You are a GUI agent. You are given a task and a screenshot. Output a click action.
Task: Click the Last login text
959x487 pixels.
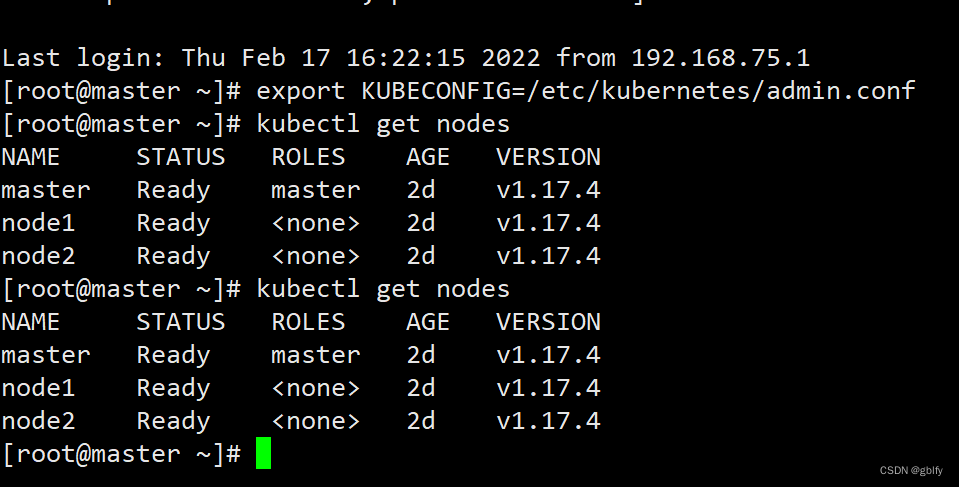point(84,58)
